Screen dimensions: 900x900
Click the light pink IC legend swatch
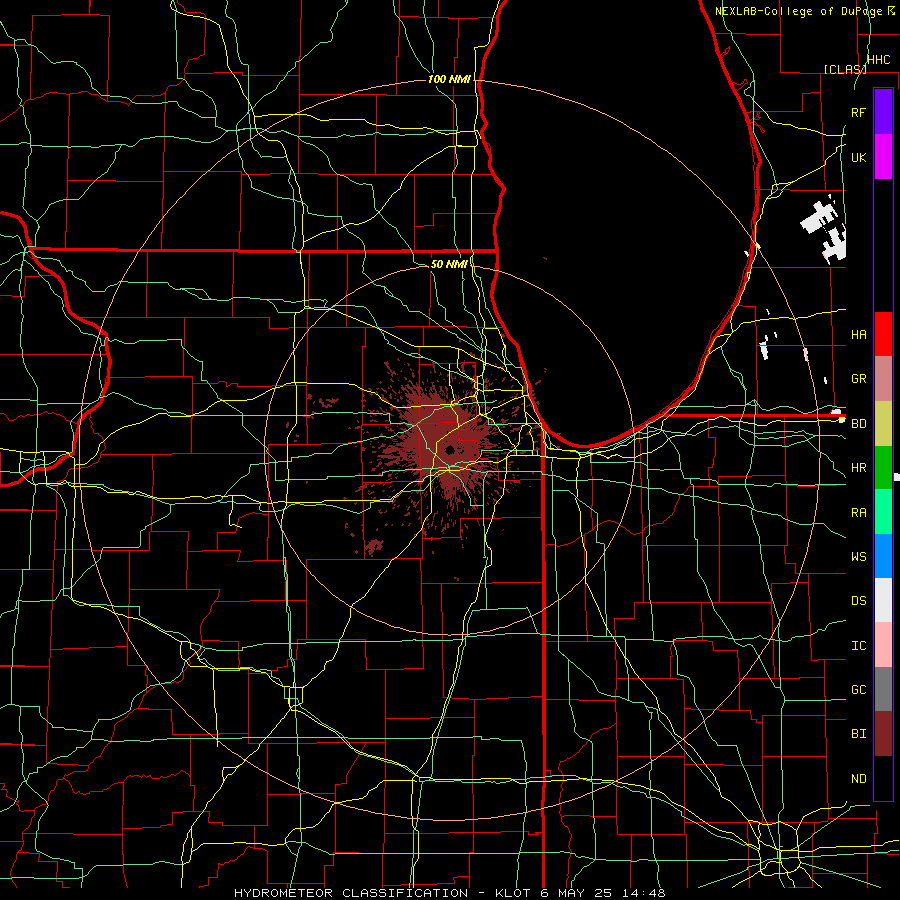(883, 645)
